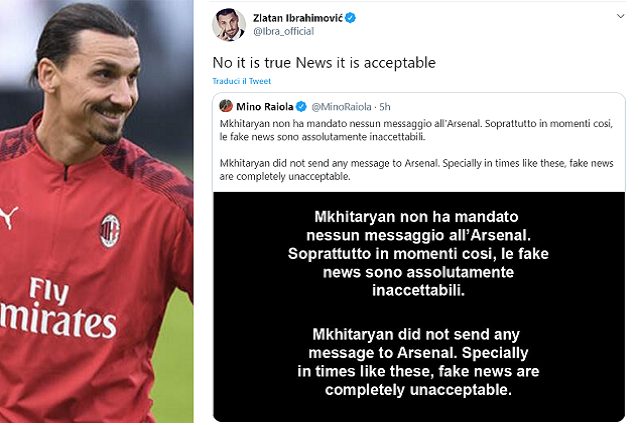Screen dimensions: 638x425
Task: Open the @Ibra_official handle
Action: (x=283, y=31)
